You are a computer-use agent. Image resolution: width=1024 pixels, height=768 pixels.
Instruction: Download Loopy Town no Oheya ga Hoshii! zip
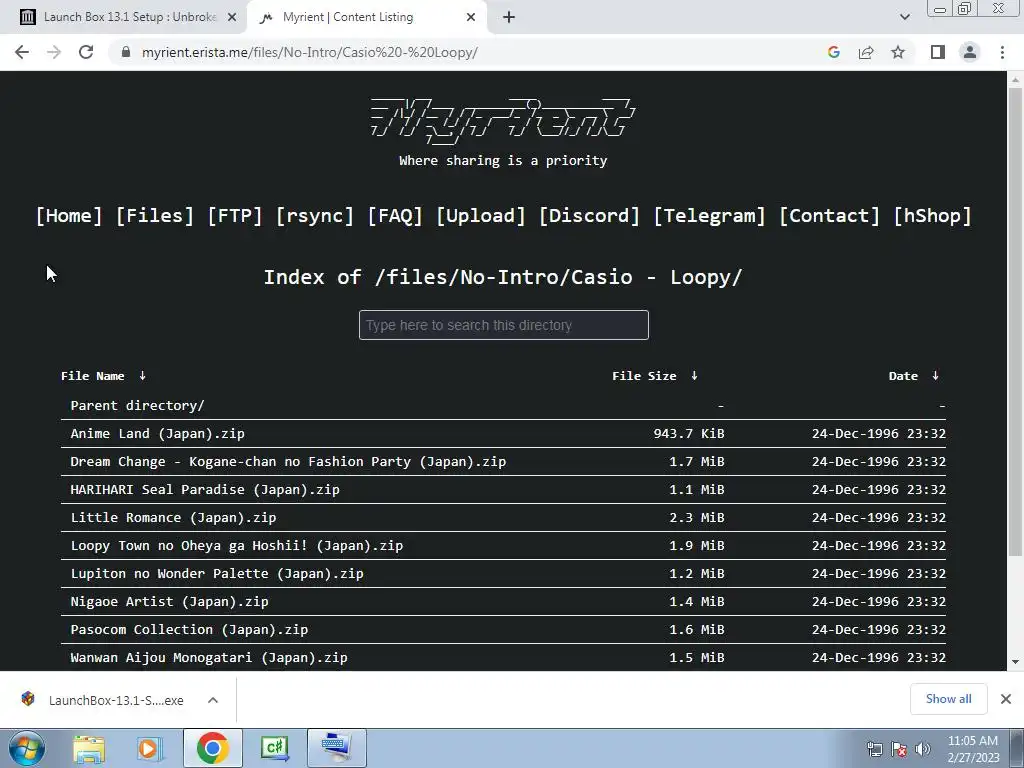pyautogui.click(x=236, y=546)
